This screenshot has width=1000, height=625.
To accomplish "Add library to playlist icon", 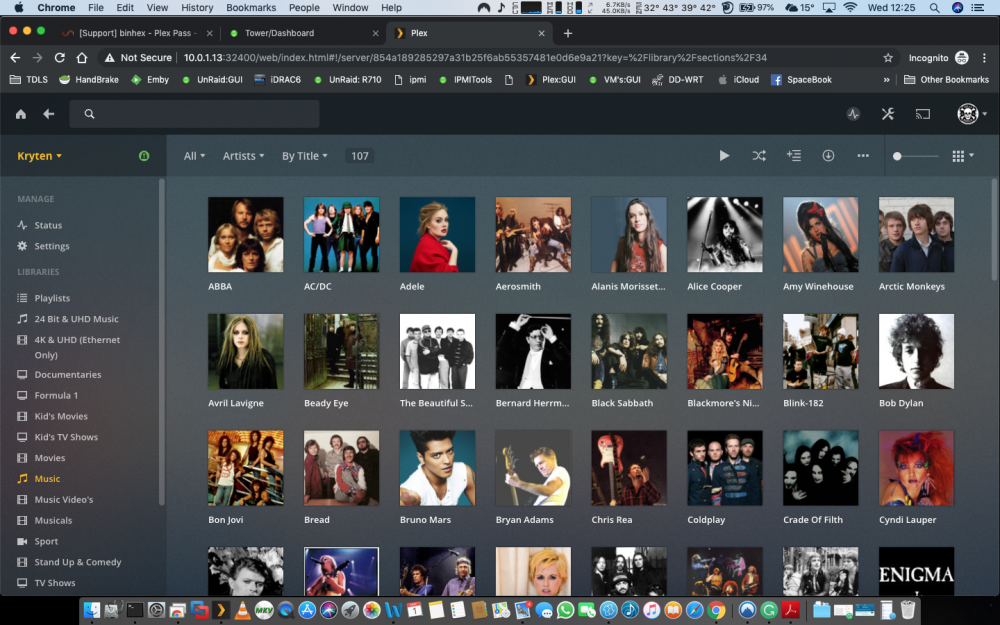I will (x=794, y=156).
